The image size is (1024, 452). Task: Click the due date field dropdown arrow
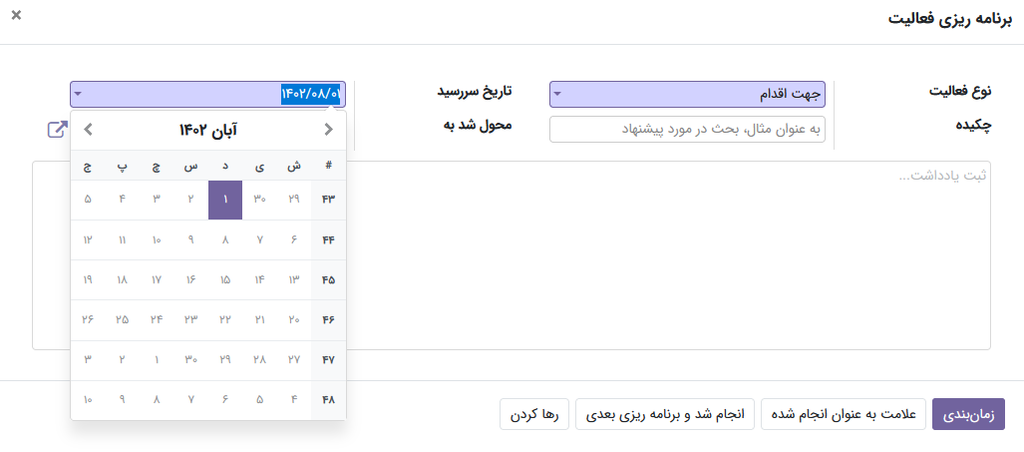(x=78, y=94)
